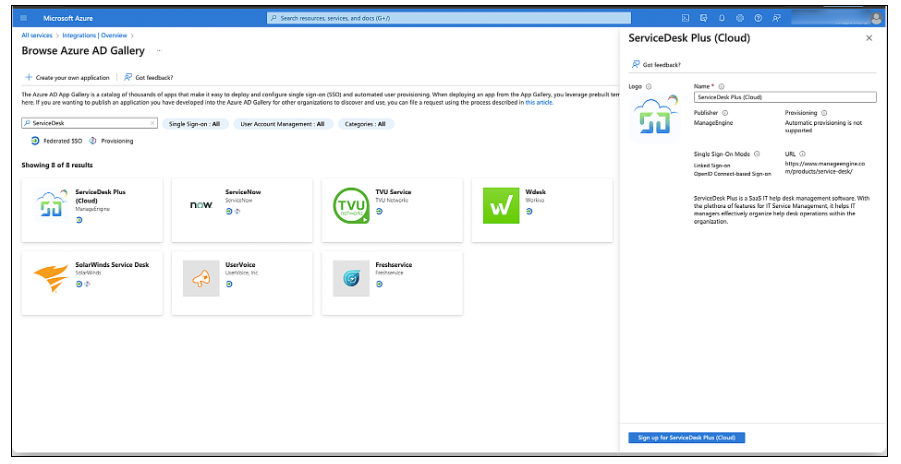
Task: Click the Federated SSO legend icon
Action: click(35, 141)
